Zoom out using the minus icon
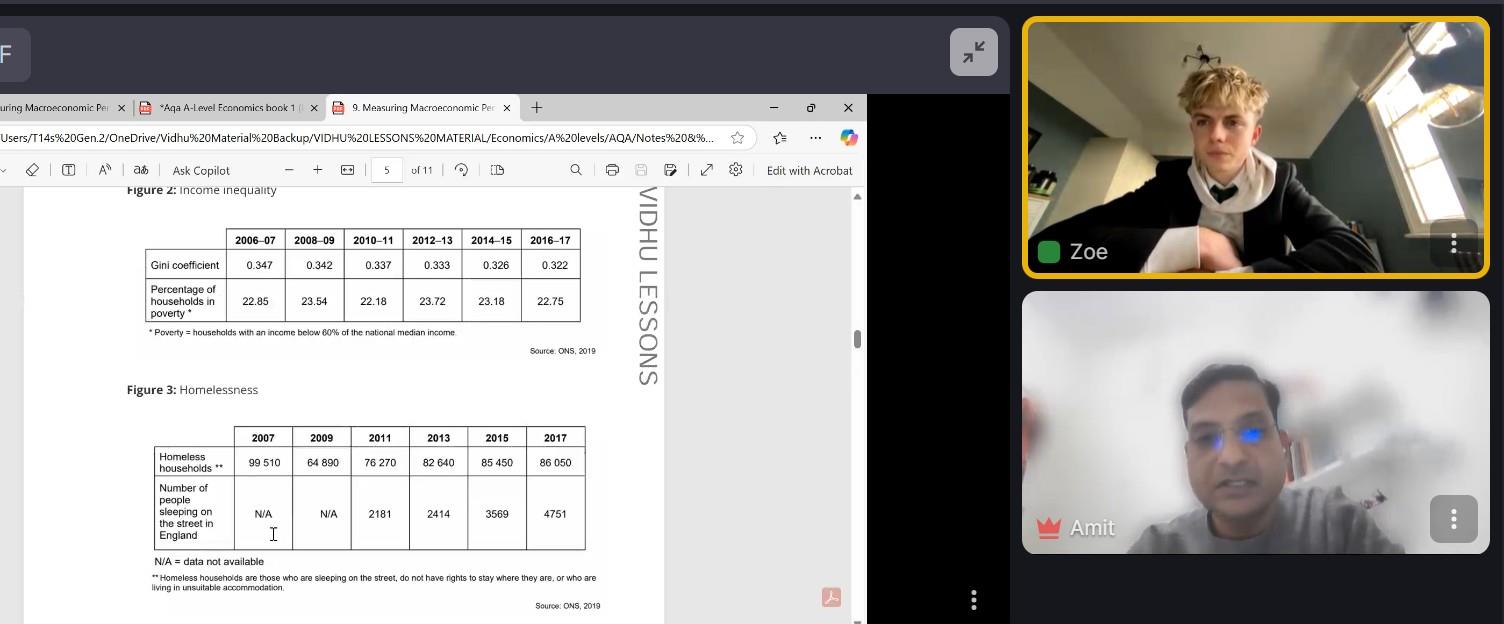This screenshot has height=624, width=1504. click(x=289, y=170)
